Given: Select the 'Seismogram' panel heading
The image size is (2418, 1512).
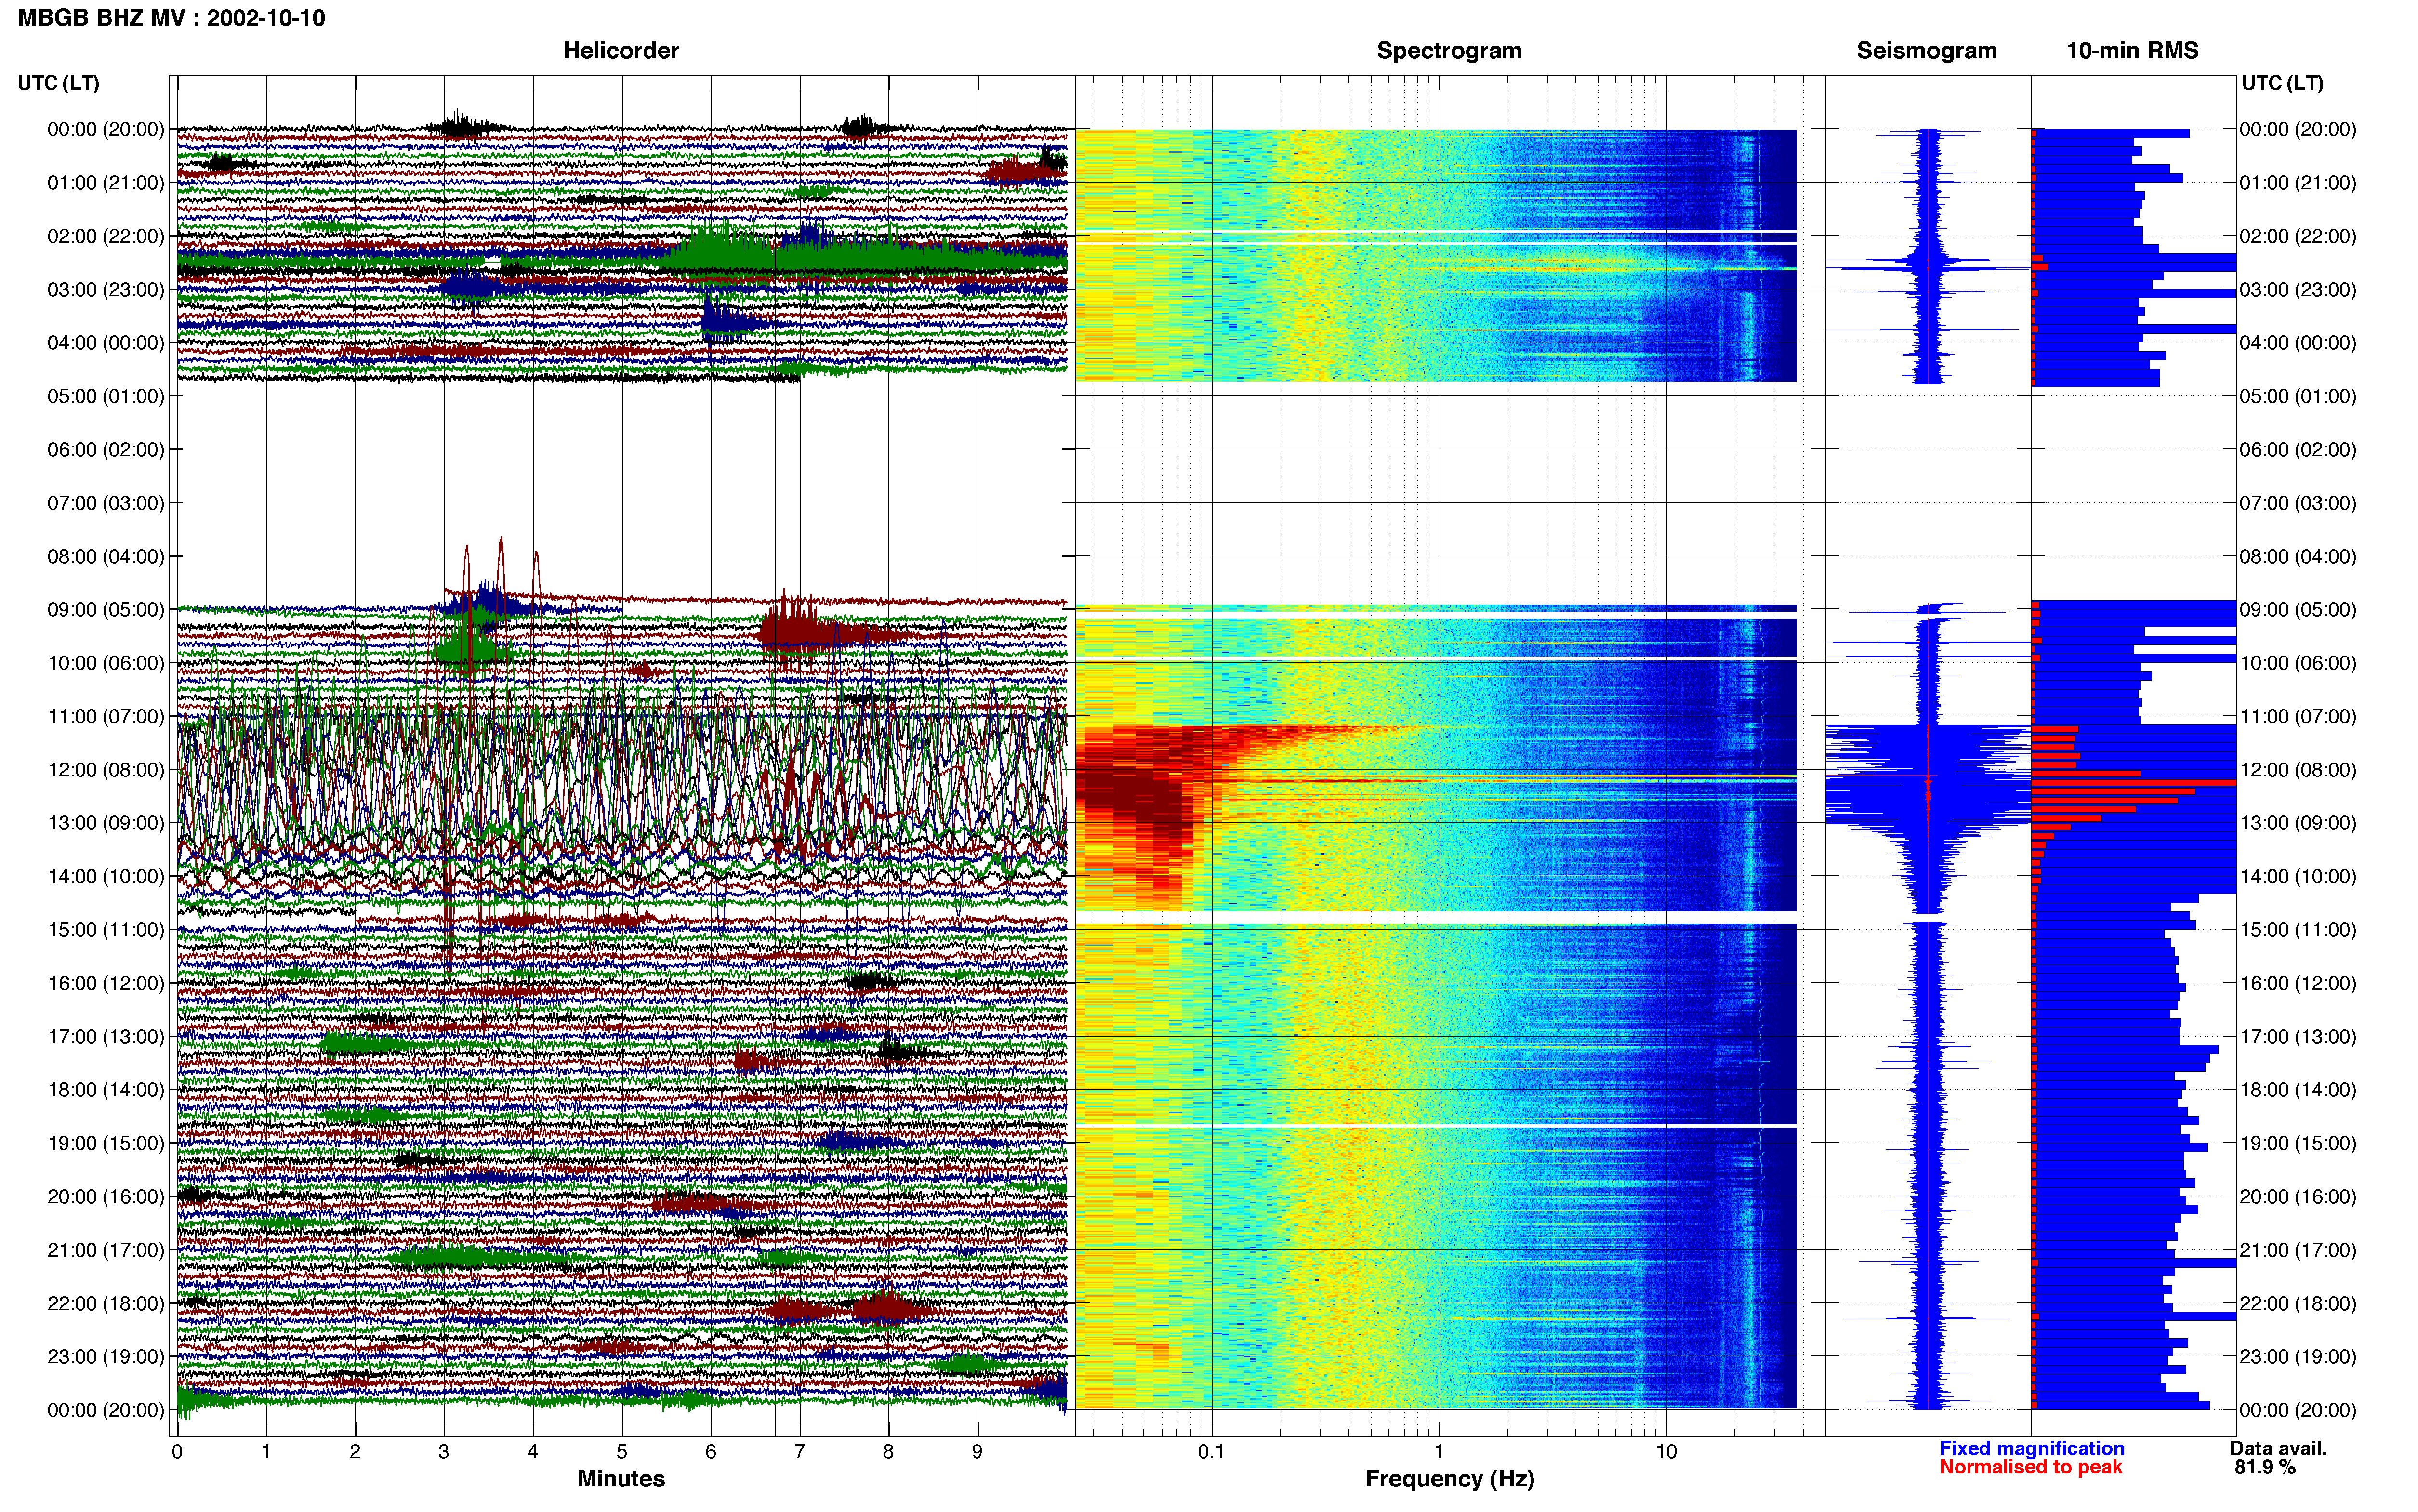Looking at the screenshot, I should click(1926, 51).
